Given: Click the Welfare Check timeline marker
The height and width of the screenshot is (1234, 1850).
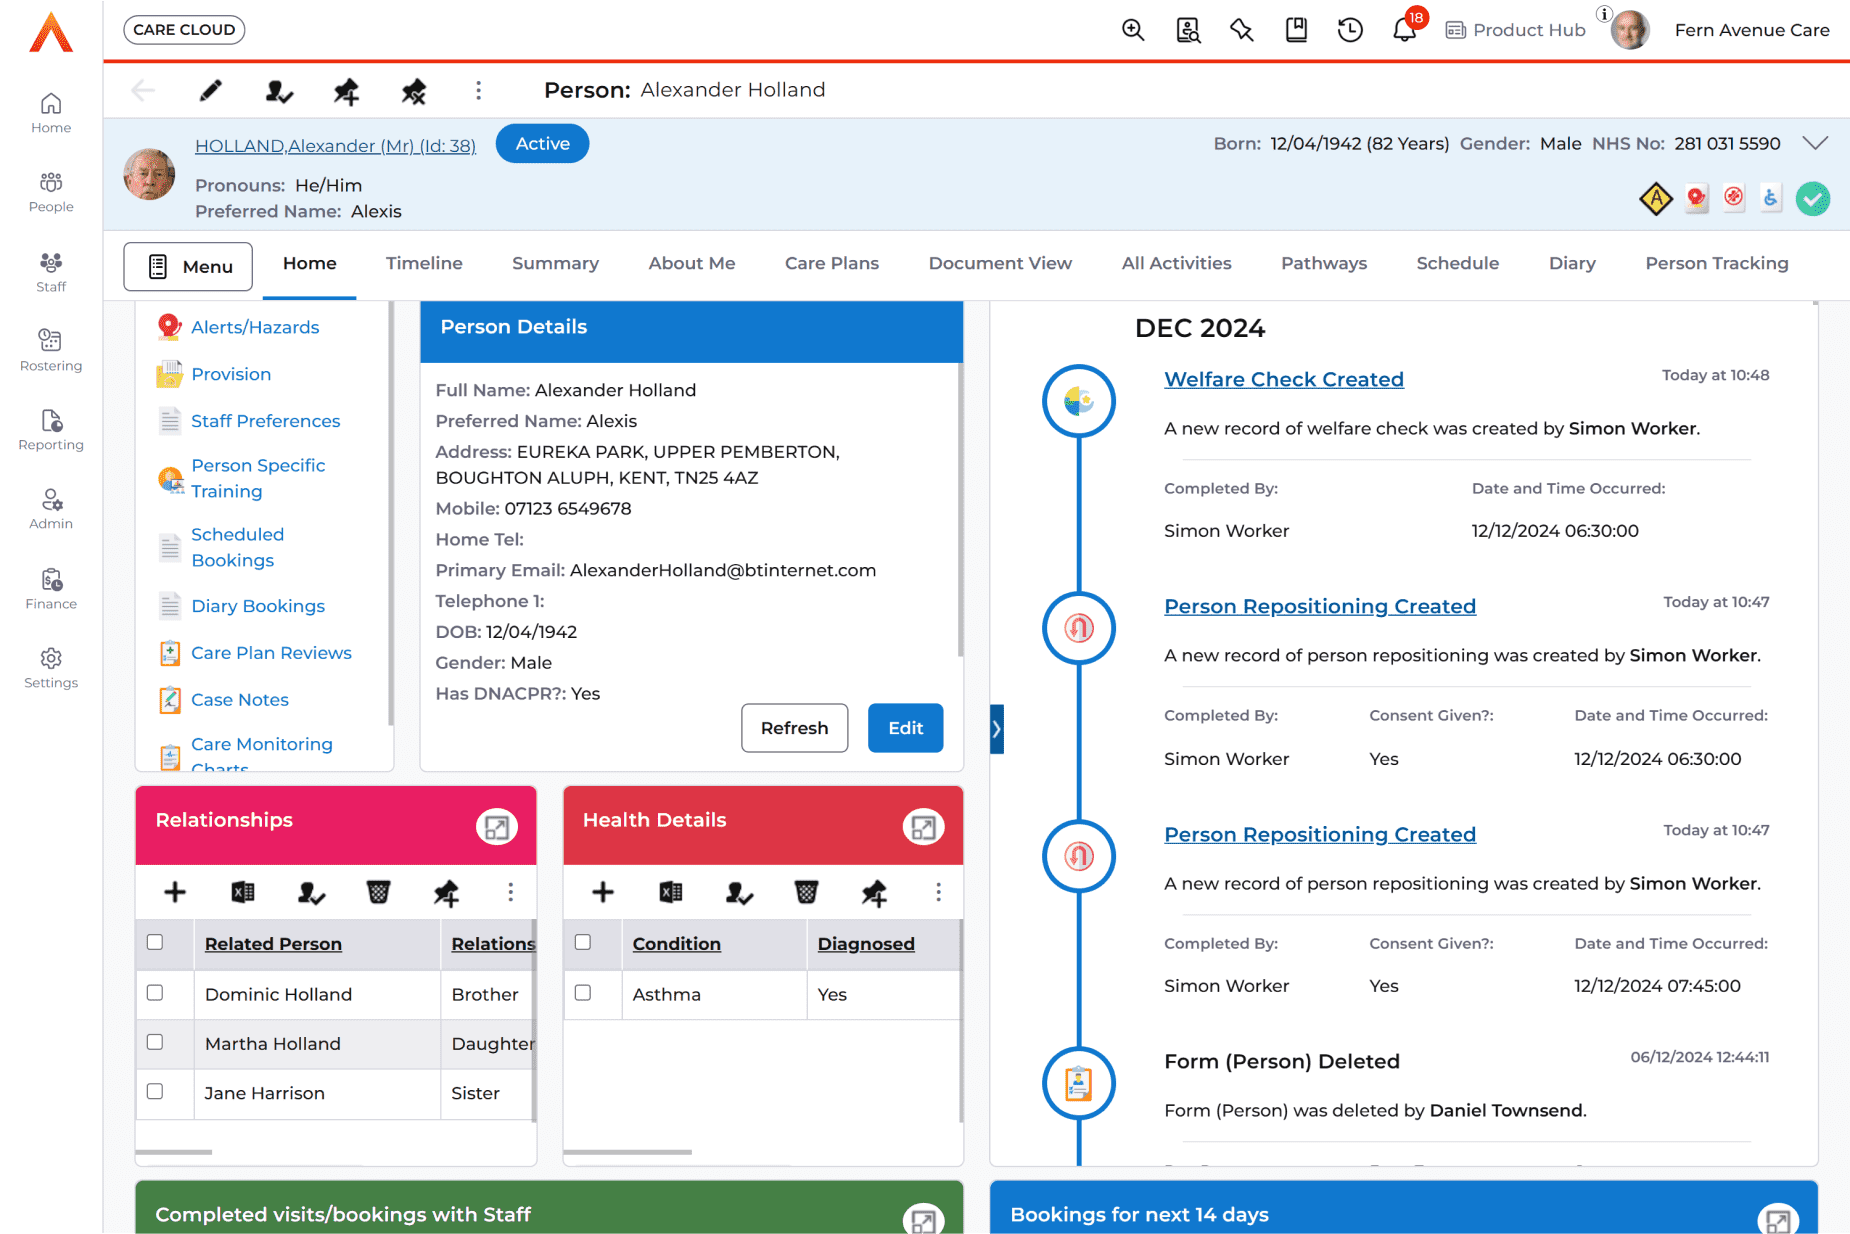Looking at the screenshot, I should coord(1078,401).
